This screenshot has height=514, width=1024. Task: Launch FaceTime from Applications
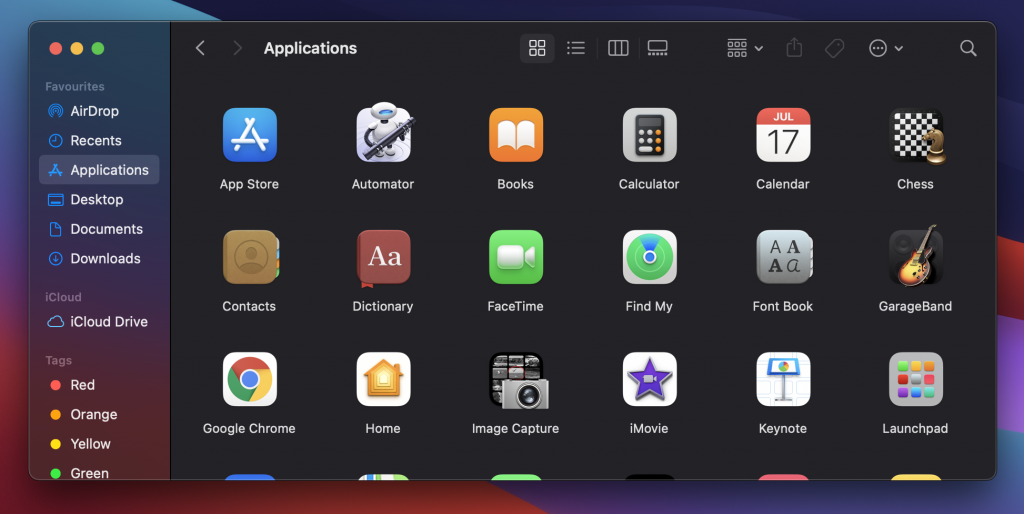tap(516, 257)
